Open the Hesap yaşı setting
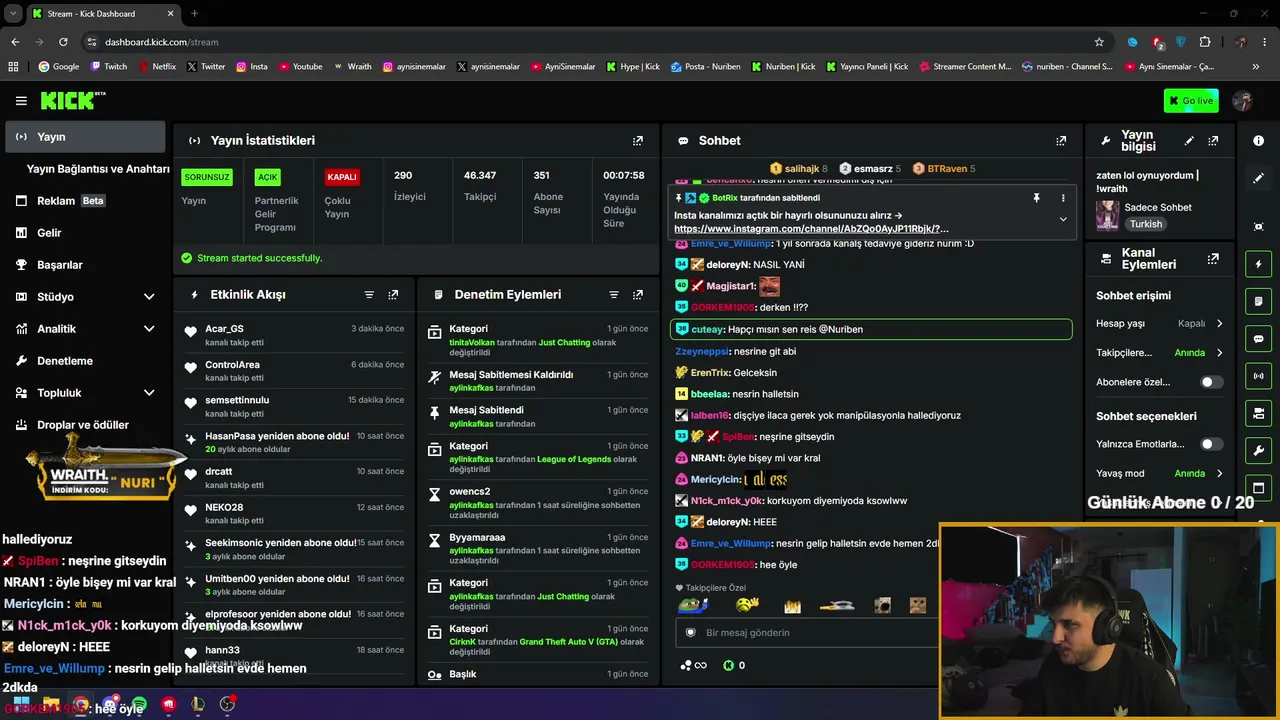This screenshot has height=720, width=1280. (1160, 324)
